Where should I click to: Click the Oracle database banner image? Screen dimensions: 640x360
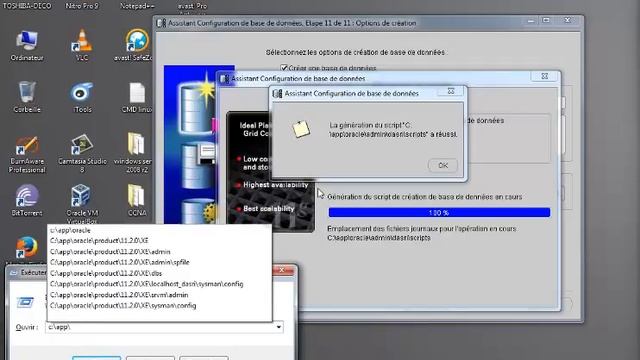coord(191,144)
